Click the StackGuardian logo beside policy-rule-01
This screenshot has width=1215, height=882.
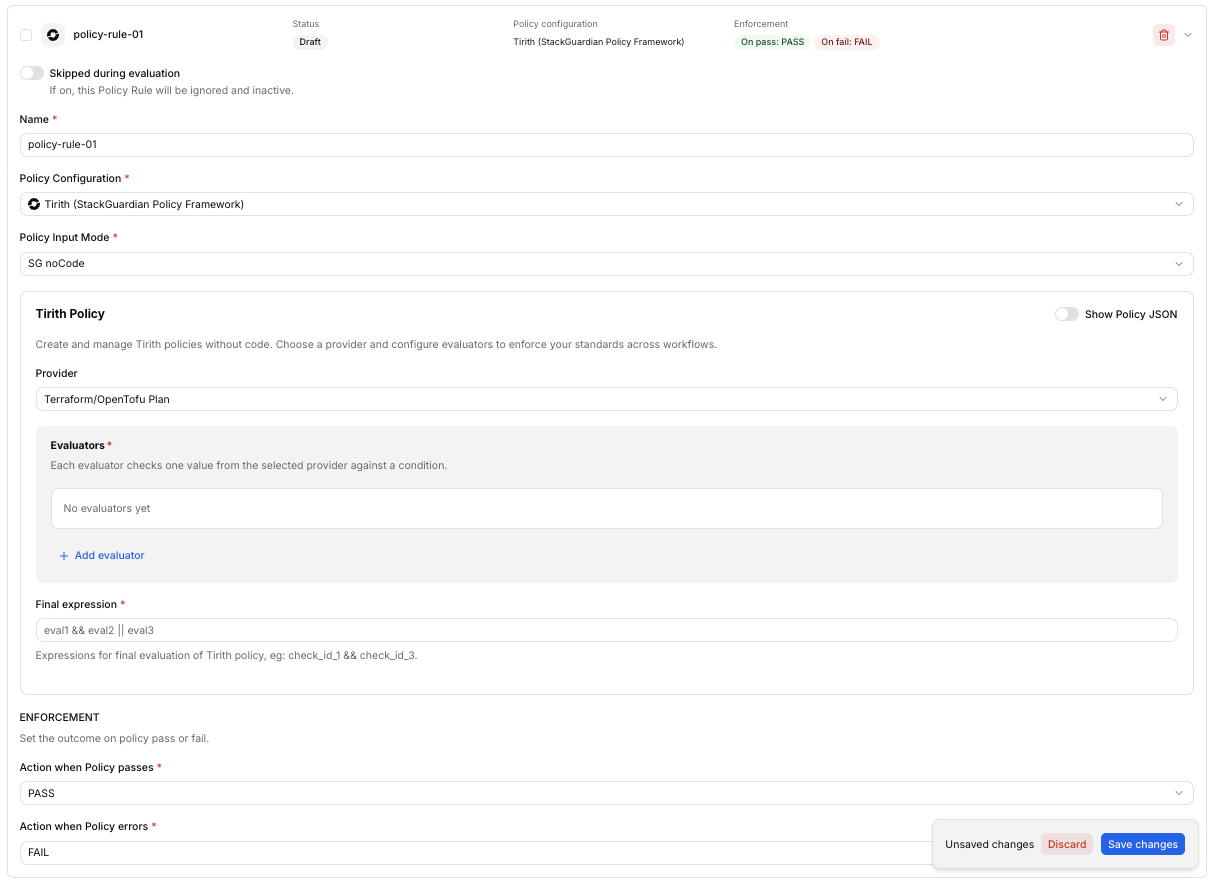coord(52,35)
